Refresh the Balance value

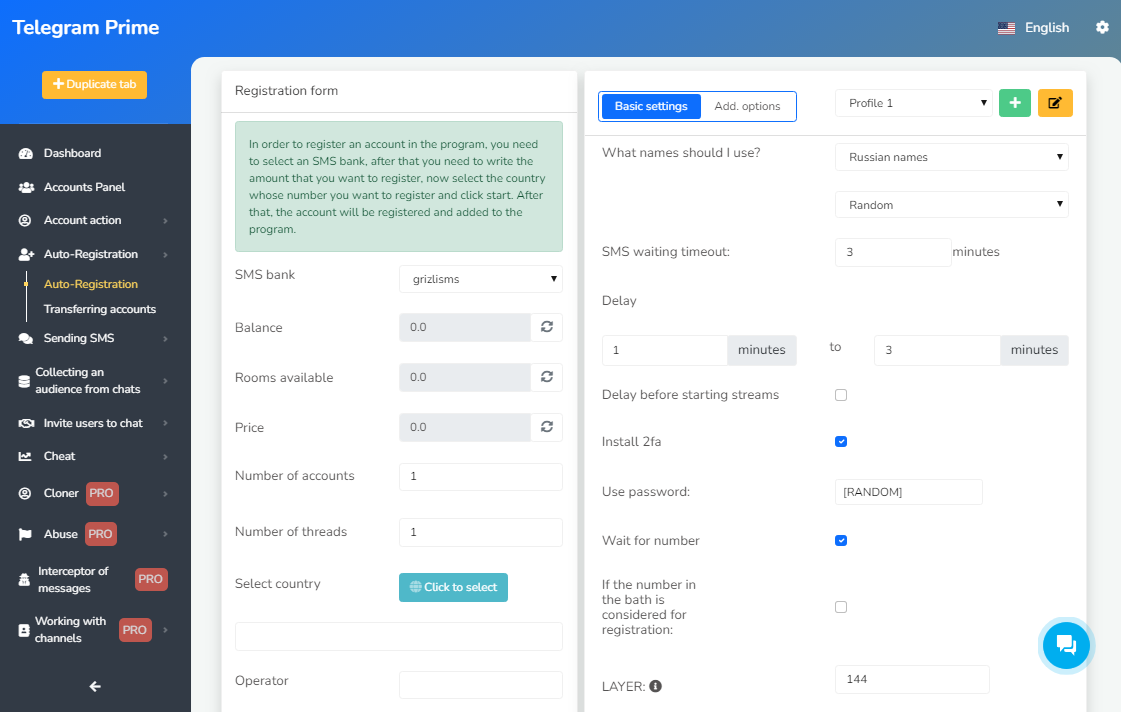pyautogui.click(x=547, y=328)
